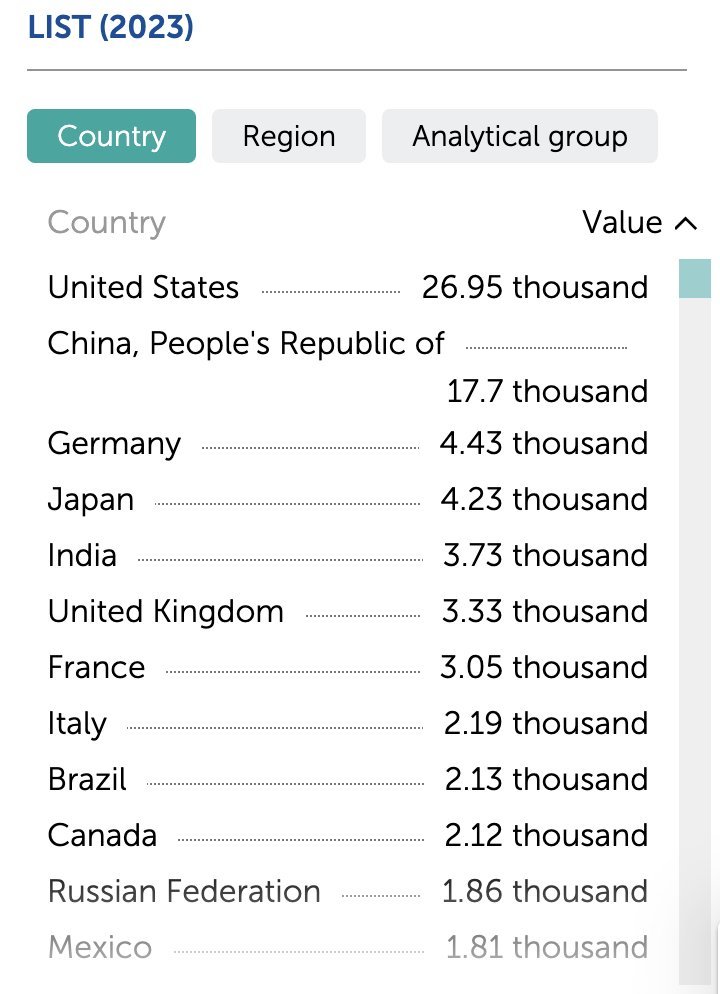
Task: Select the Mexico row
Action: click(x=348, y=947)
